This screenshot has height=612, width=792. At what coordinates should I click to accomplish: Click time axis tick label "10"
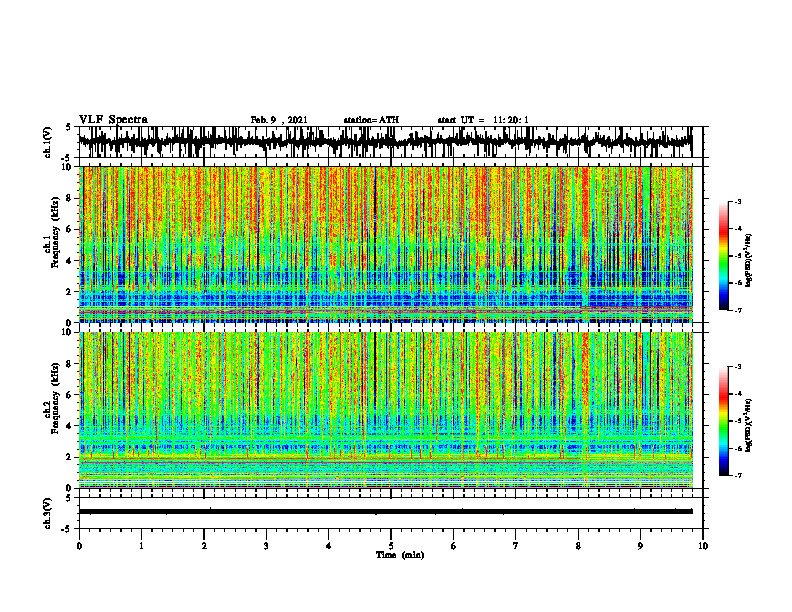tap(703, 546)
